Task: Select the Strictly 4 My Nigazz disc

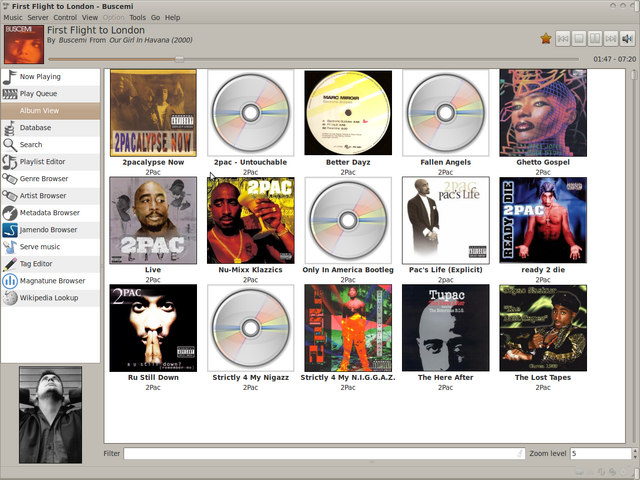Action: (251, 328)
